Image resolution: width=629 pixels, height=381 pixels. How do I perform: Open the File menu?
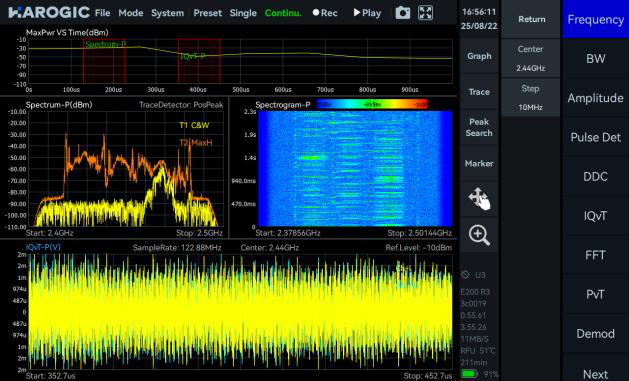pos(102,13)
